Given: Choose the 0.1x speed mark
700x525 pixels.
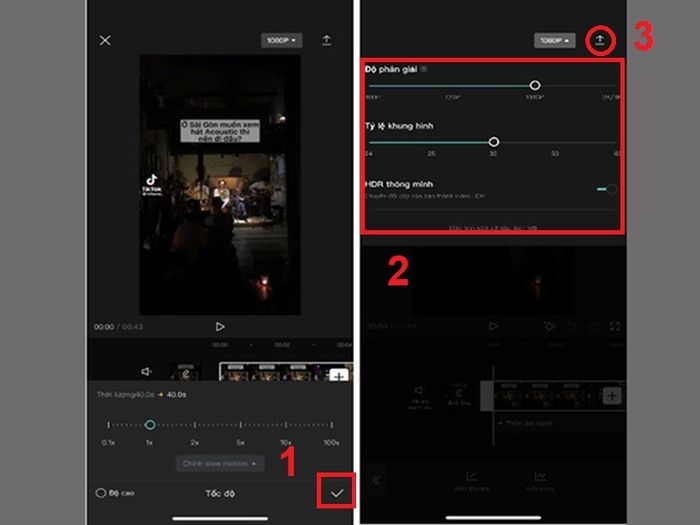Looking at the screenshot, I should (x=108, y=442).
